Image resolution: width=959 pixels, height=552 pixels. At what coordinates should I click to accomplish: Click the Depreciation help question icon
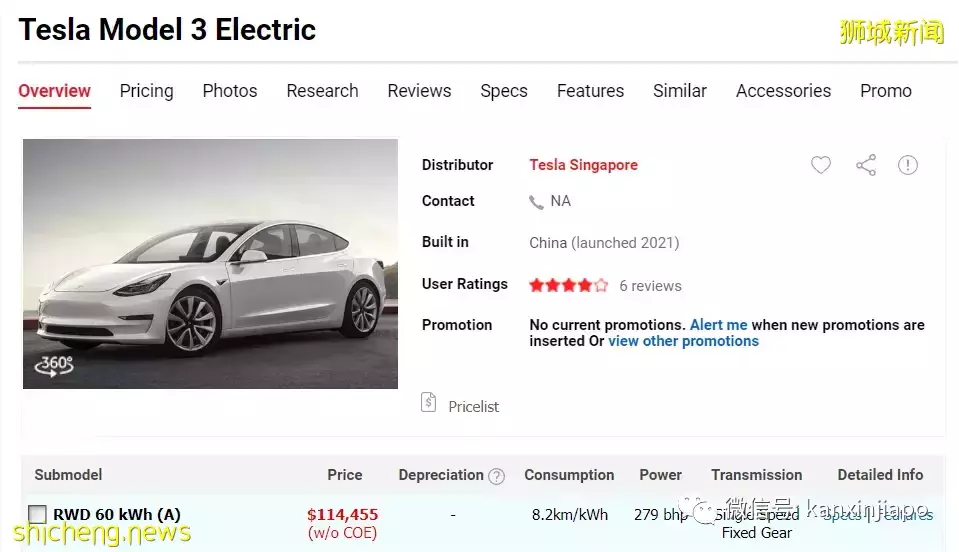(496, 476)
